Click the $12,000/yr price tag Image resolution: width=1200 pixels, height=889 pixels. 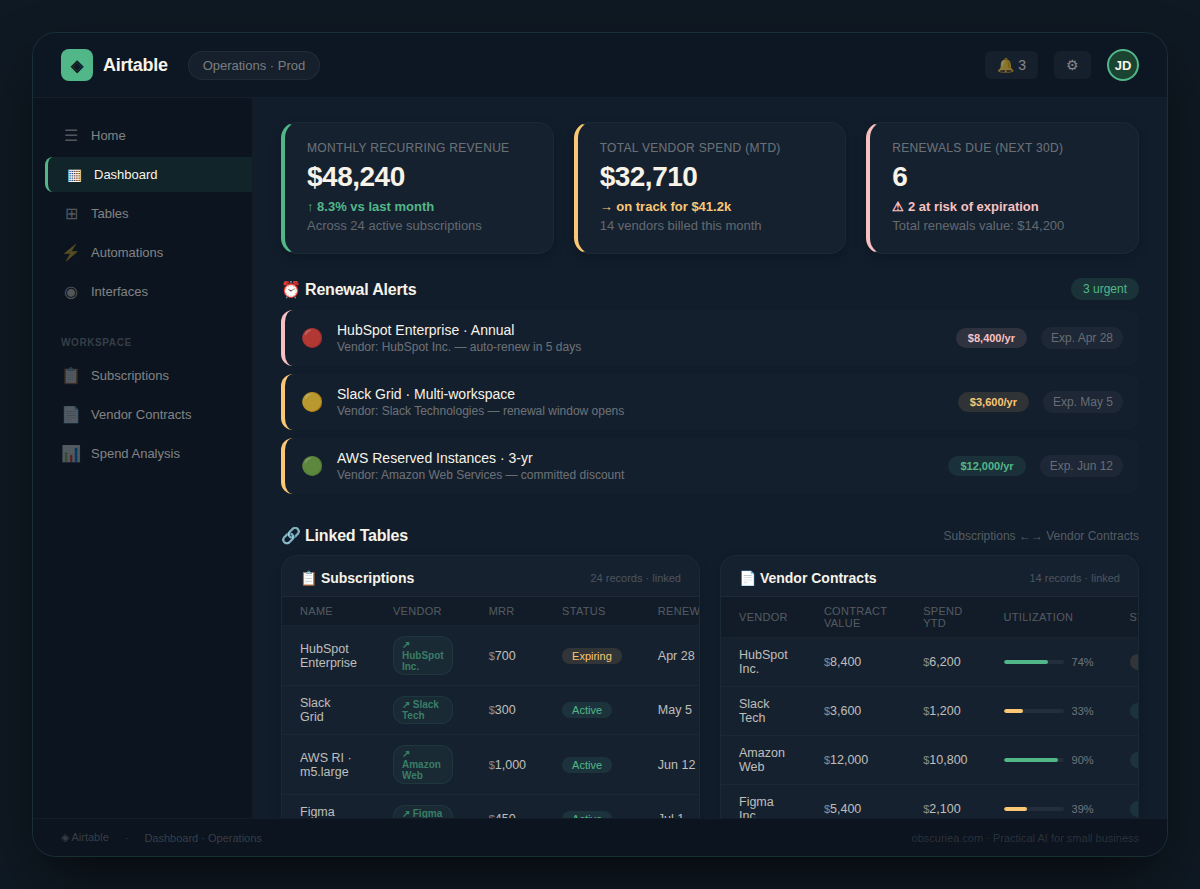coord(987,466)
